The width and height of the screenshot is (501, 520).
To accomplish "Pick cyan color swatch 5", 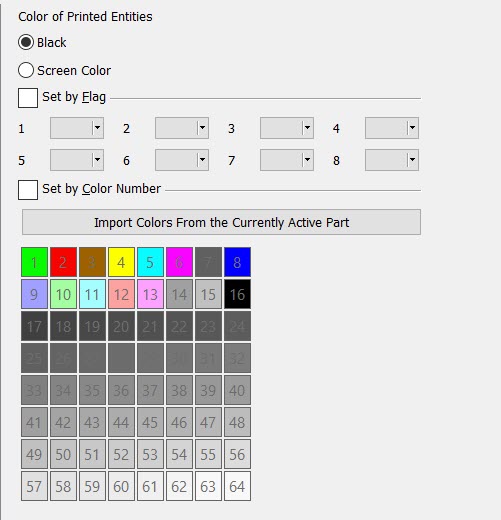I will (x=150, y=262).
